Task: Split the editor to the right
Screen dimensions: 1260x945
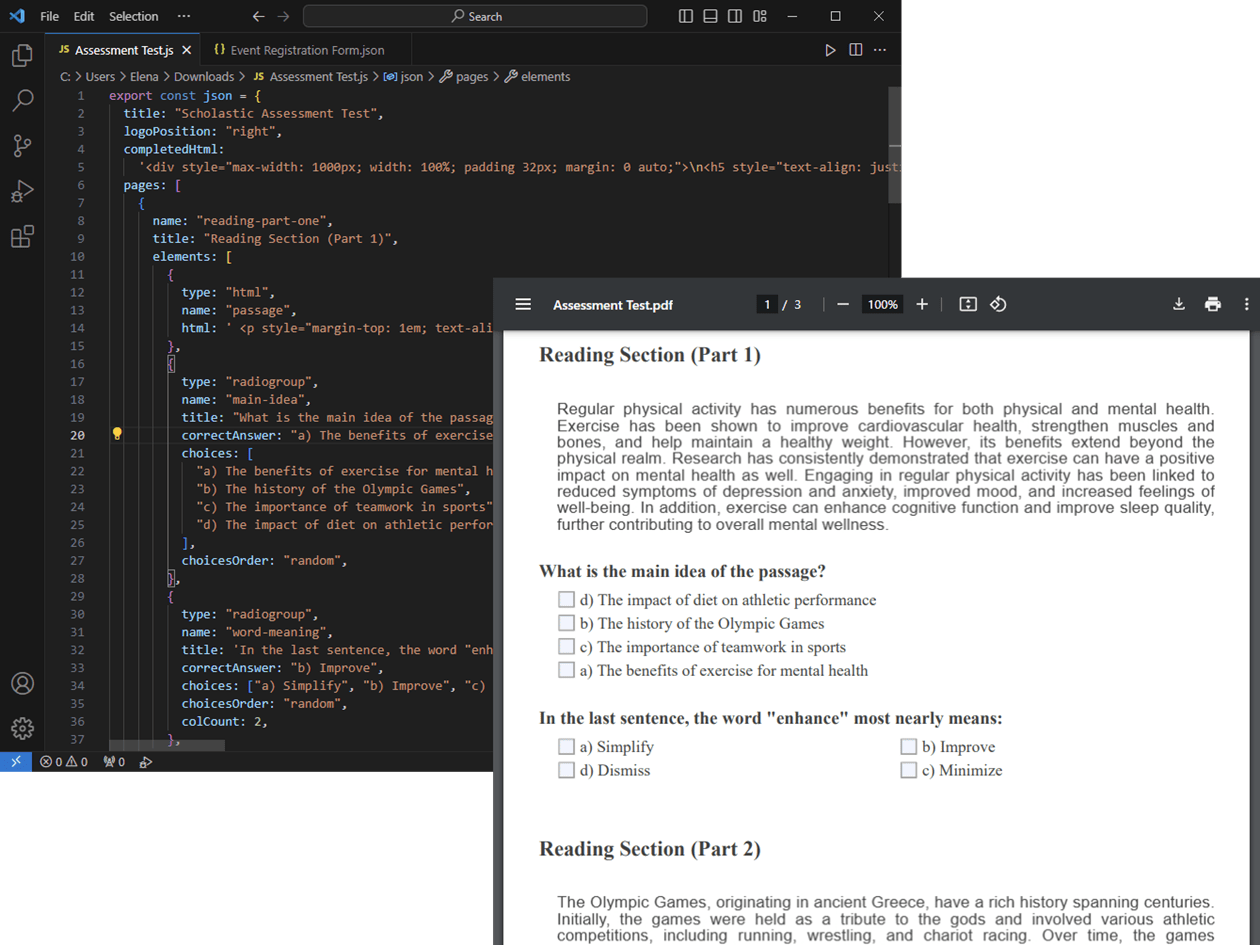Action: click(856, 50)
